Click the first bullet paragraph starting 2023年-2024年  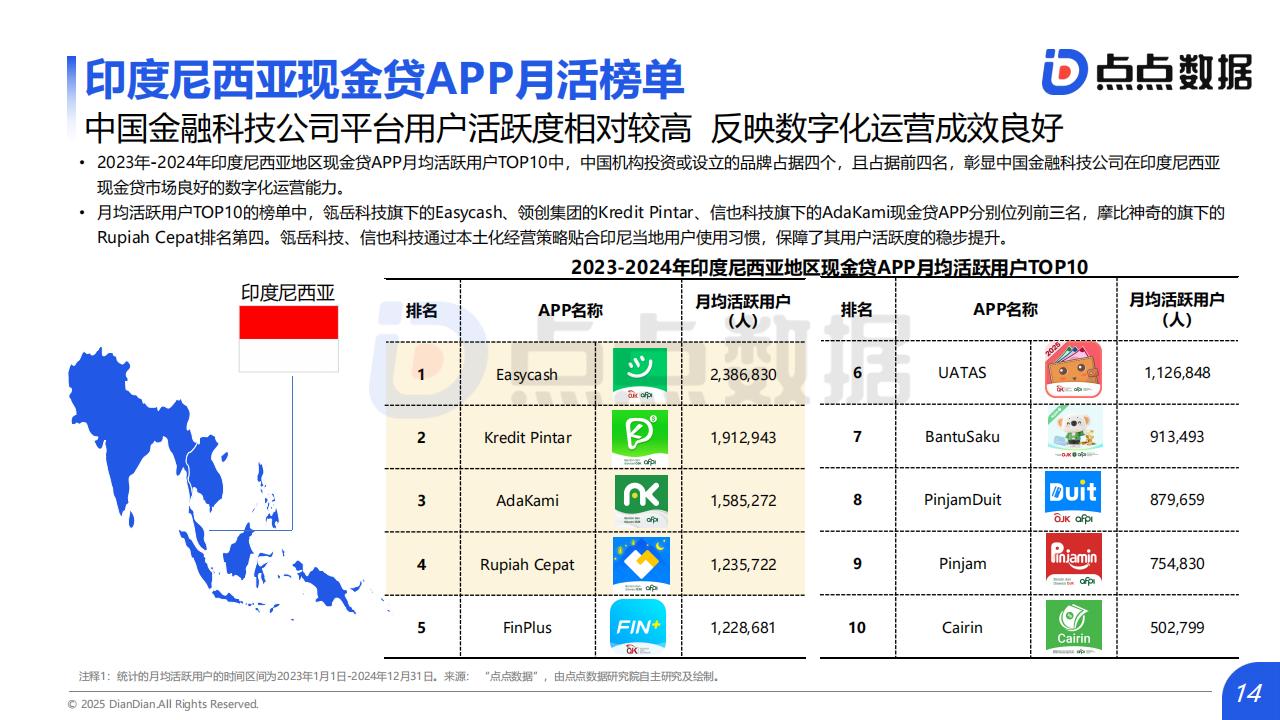(656, 175)
